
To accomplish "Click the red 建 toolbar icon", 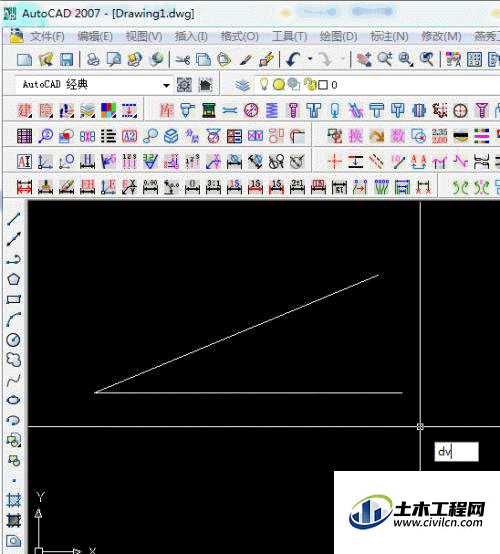I will tap(24, 110).
